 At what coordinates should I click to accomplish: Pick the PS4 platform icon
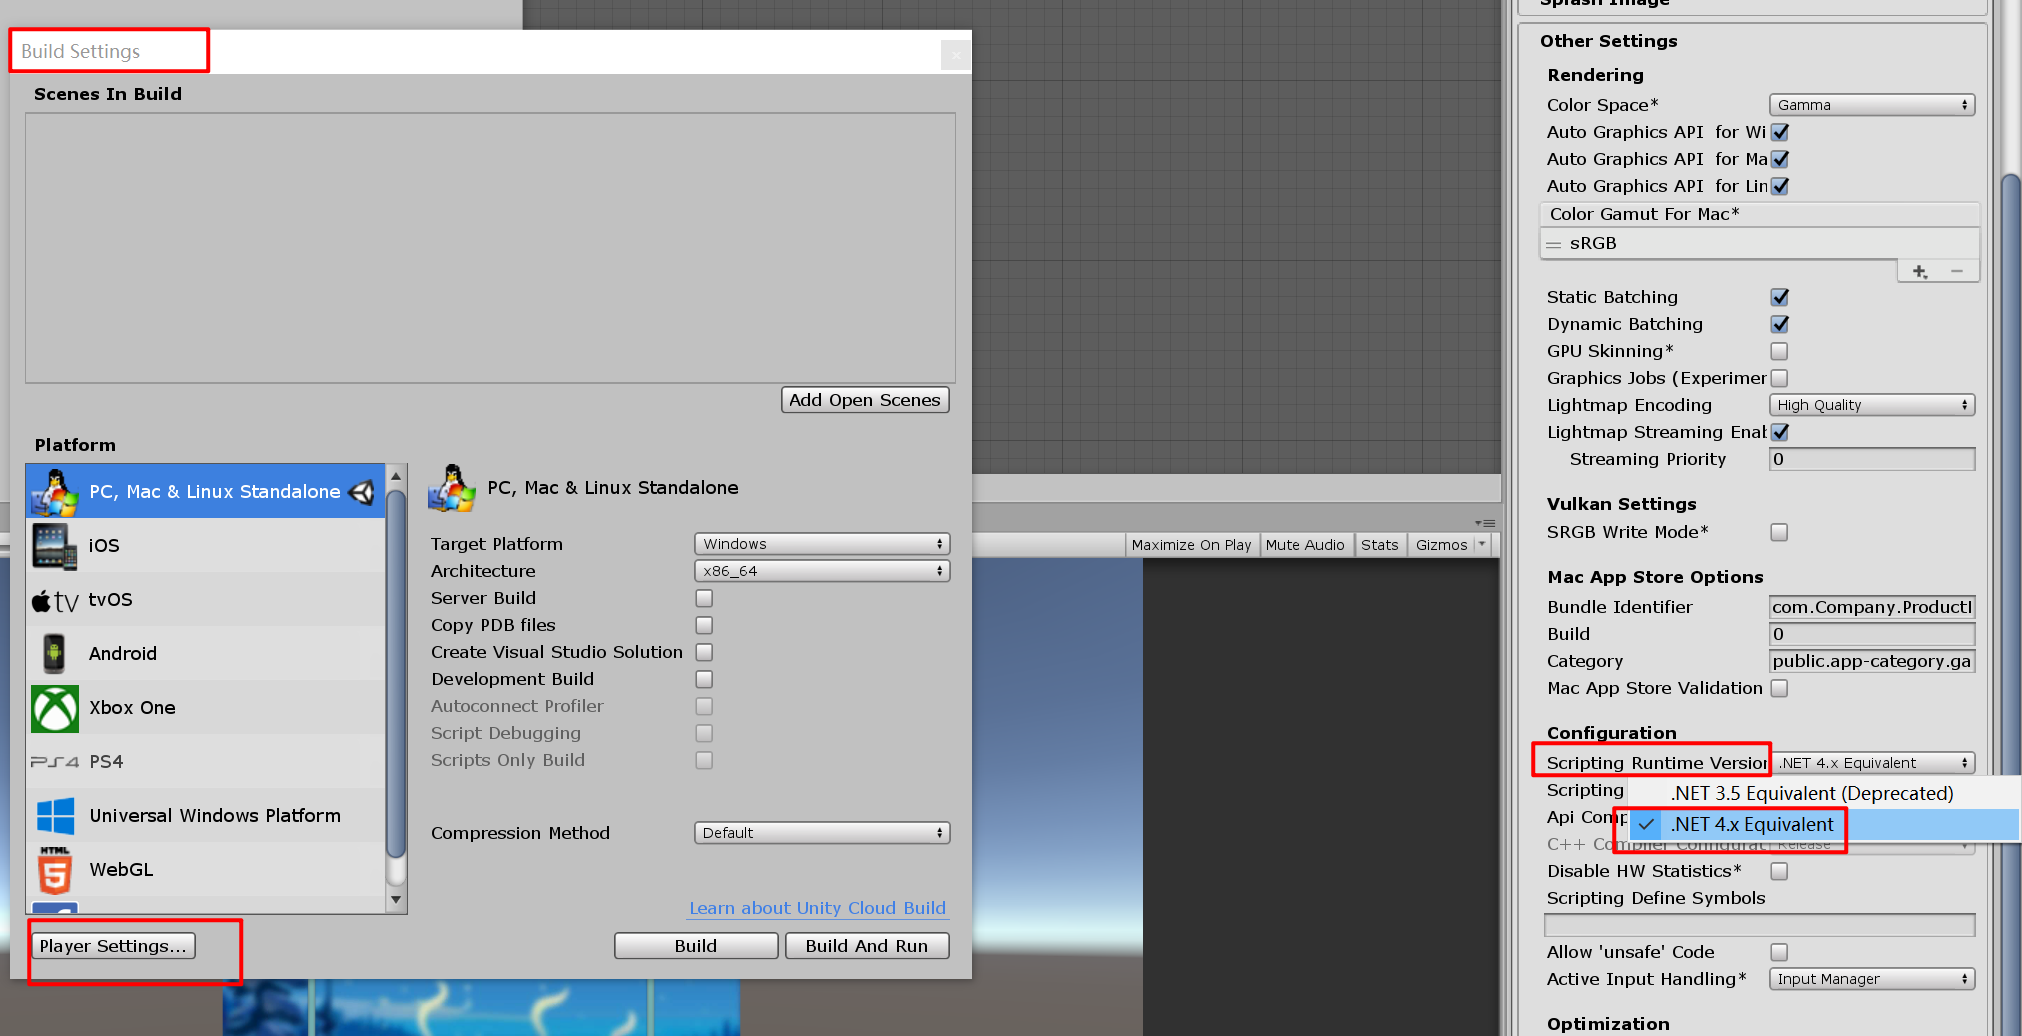pyautogui.click(x=54, y=762)
